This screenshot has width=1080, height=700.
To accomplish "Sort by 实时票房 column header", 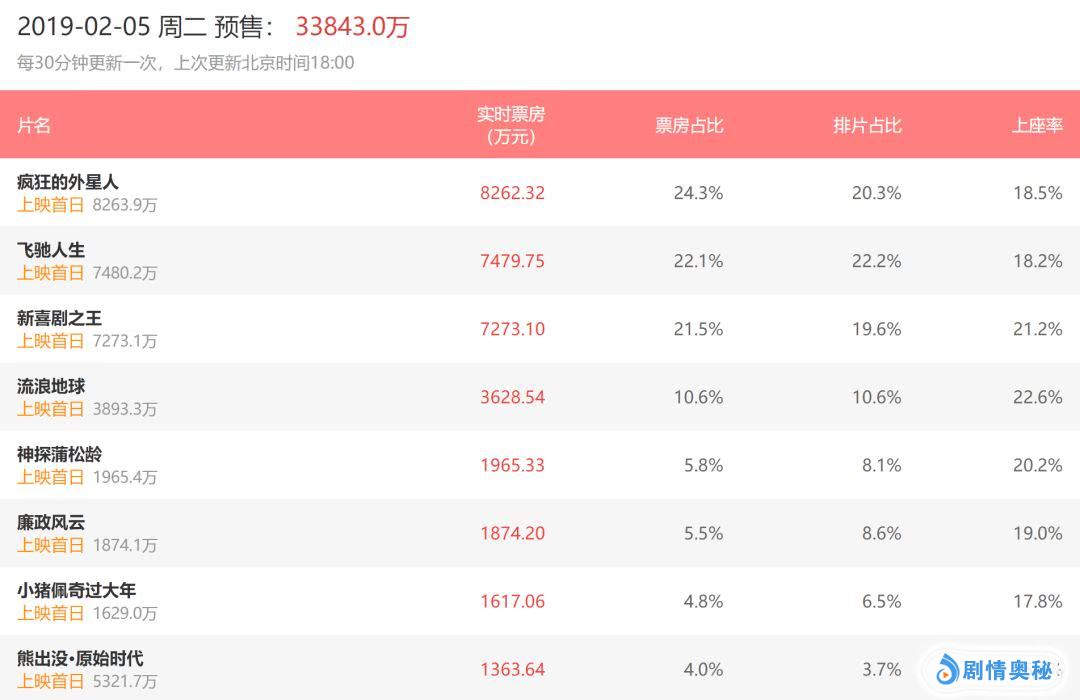I will (x=512, y=125).
